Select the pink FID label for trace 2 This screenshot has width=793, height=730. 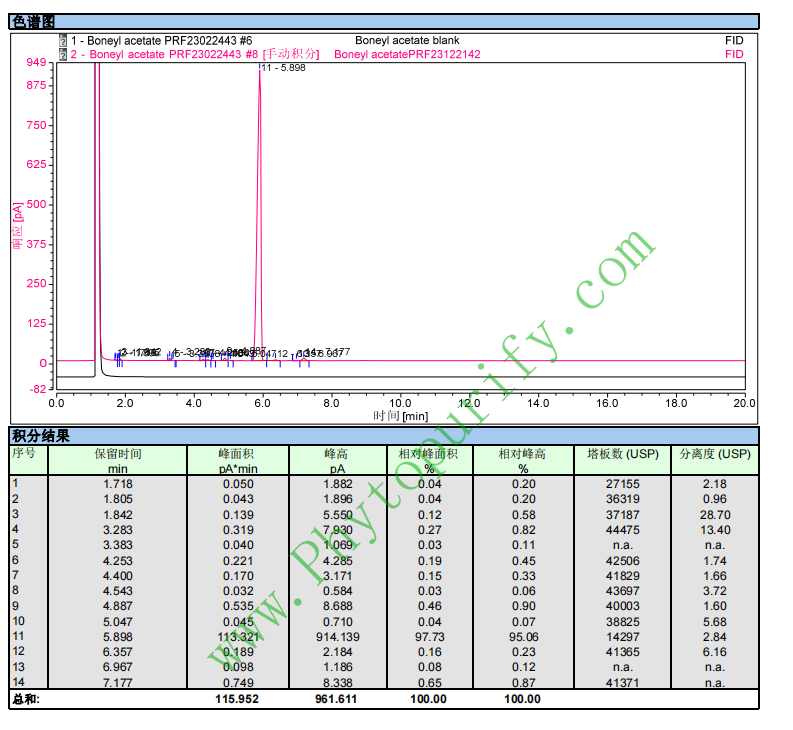coord(734,55)
